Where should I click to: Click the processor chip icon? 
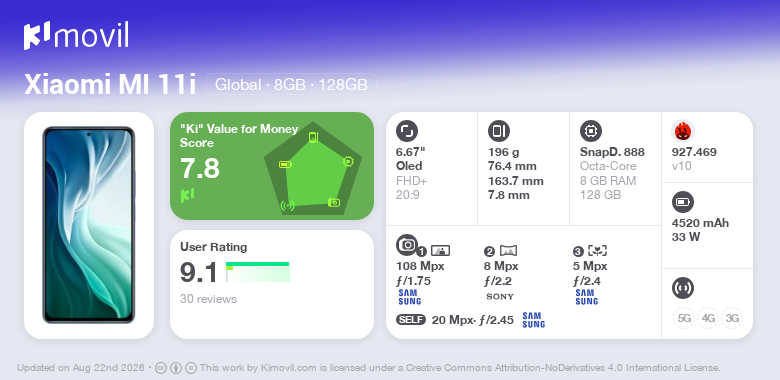(591, 131)
